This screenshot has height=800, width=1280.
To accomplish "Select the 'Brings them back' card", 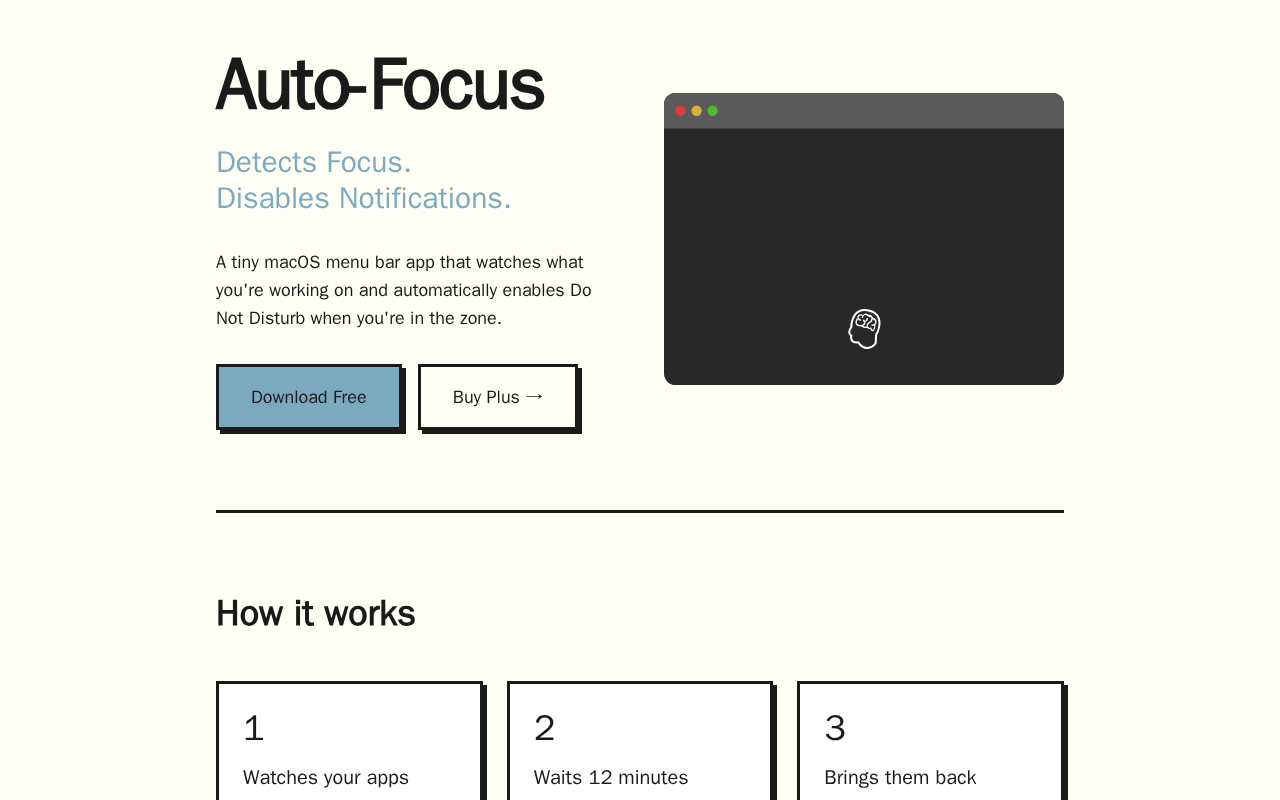I will pos(930,741).
